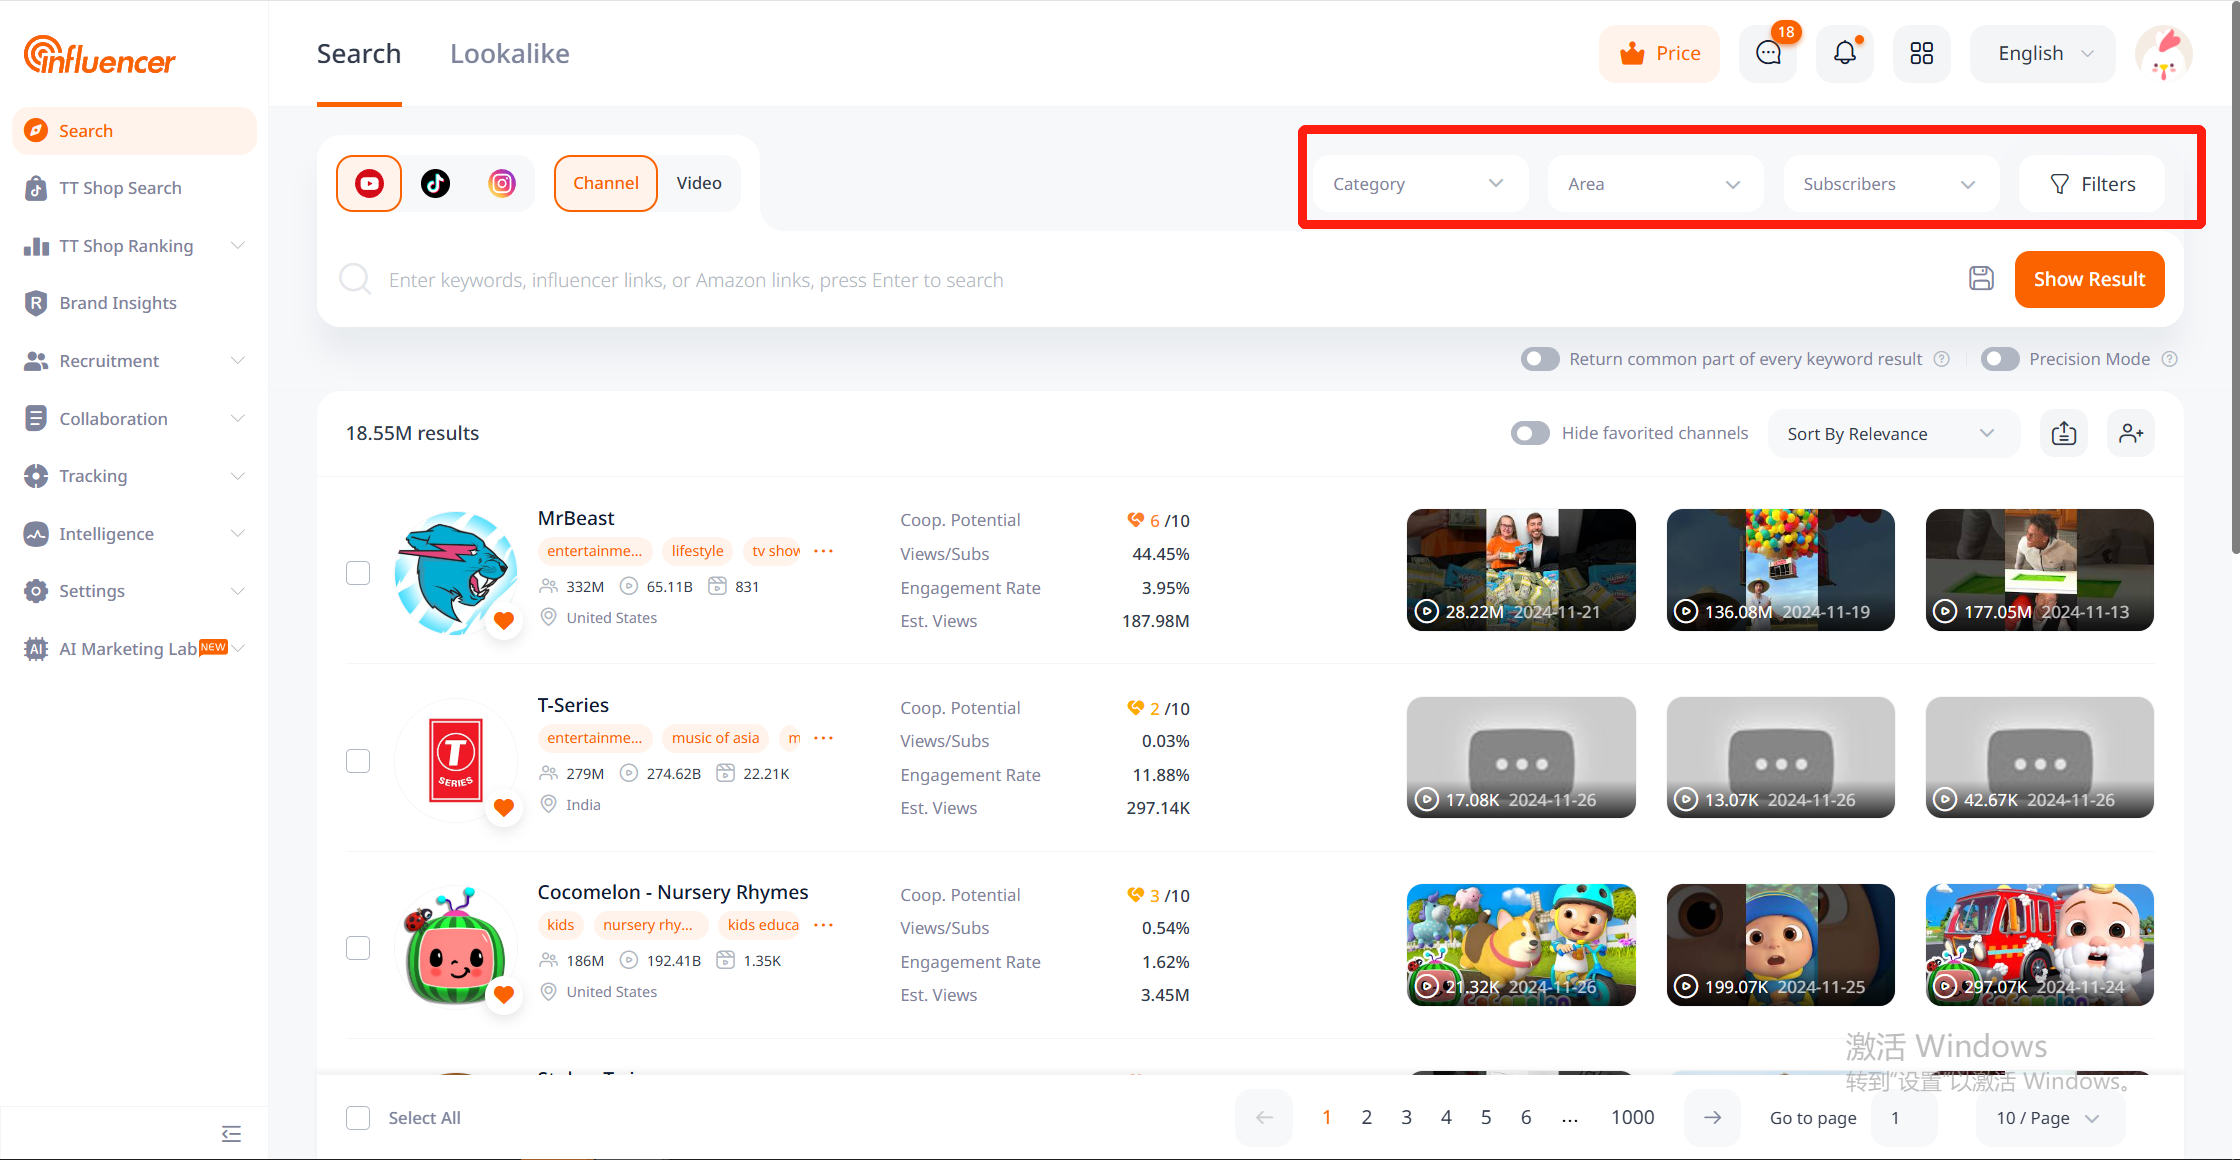Switch to the TikTok platform icon

point(435,183)
